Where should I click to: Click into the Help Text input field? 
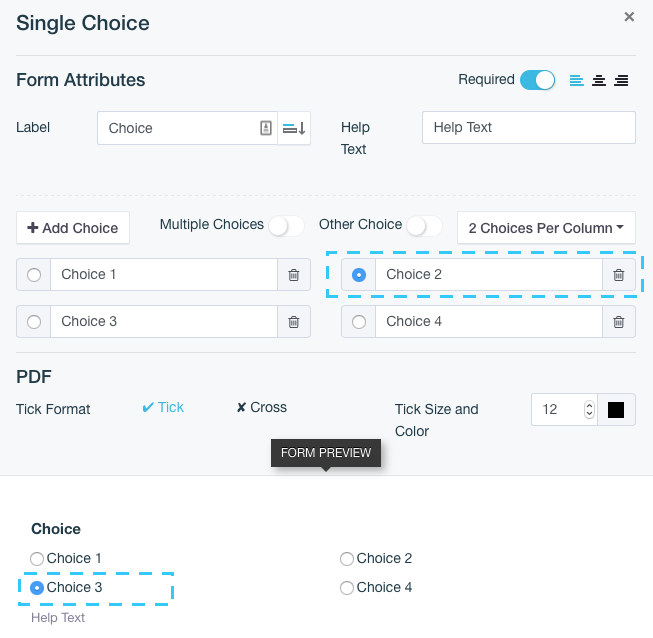coord(529,127)
